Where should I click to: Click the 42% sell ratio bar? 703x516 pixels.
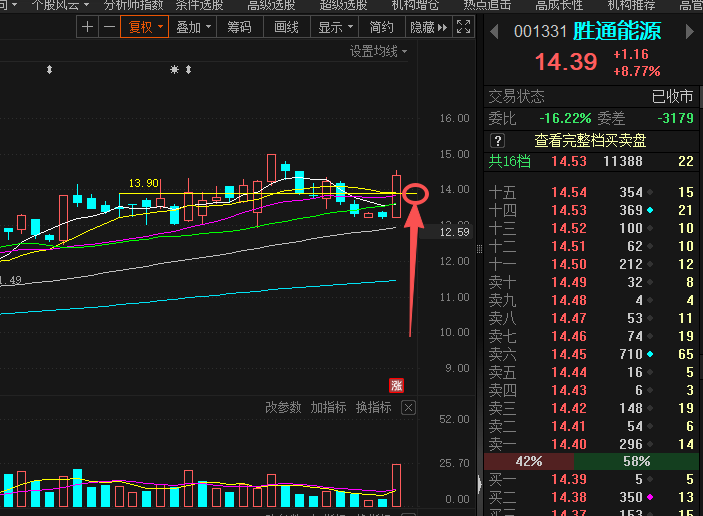point(529,461)
